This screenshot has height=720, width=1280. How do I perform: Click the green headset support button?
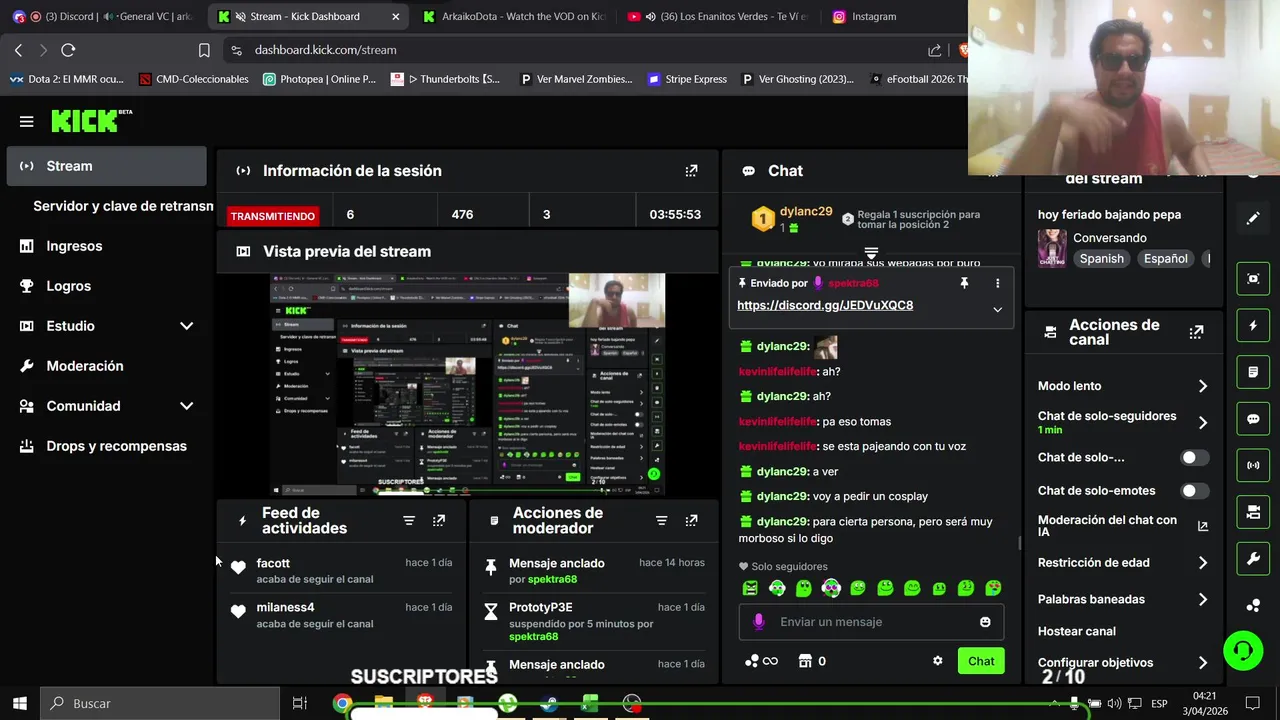(1243, 652)
